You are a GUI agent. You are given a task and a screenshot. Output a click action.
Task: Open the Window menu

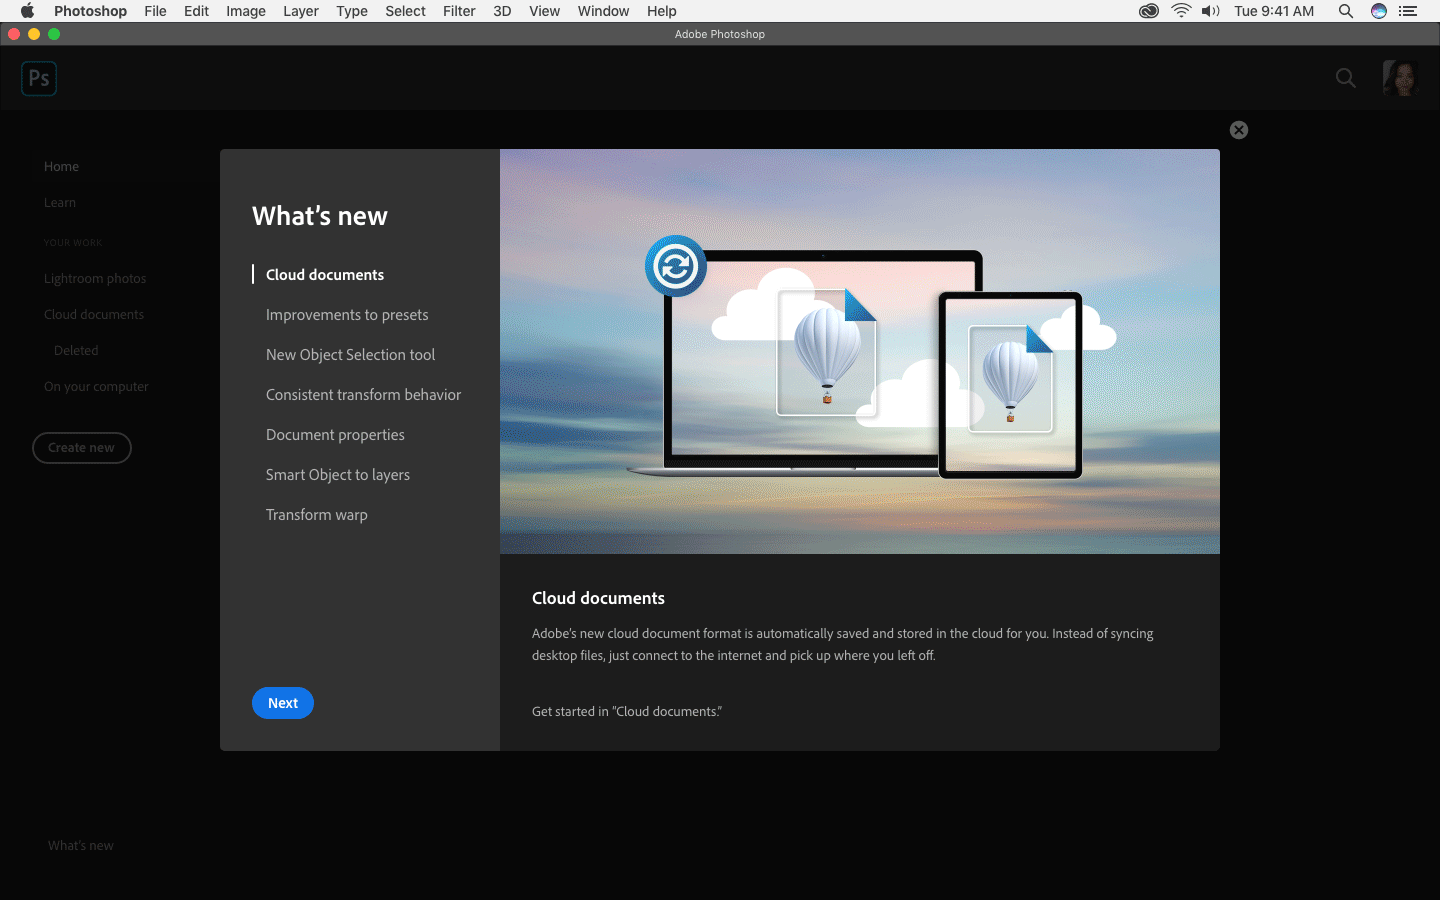[603, 11]
